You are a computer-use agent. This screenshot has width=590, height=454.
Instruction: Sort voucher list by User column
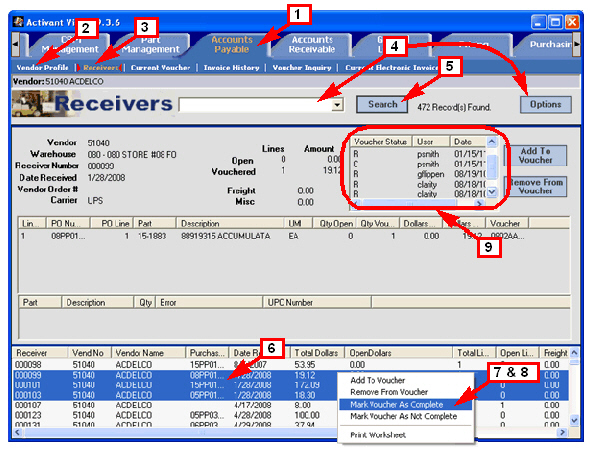tap(431, 142)
